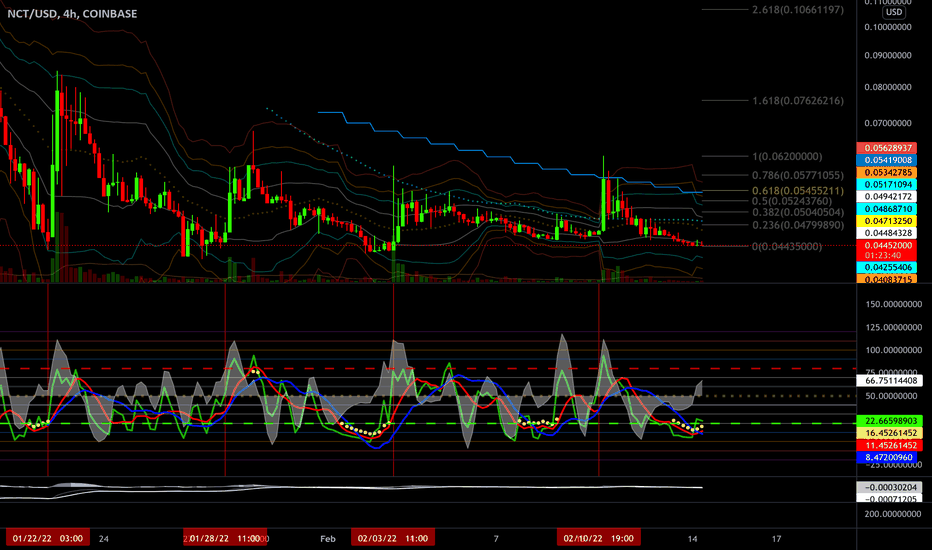
Task: Click the 17 date on time axis
Action: tap(776, 539)
